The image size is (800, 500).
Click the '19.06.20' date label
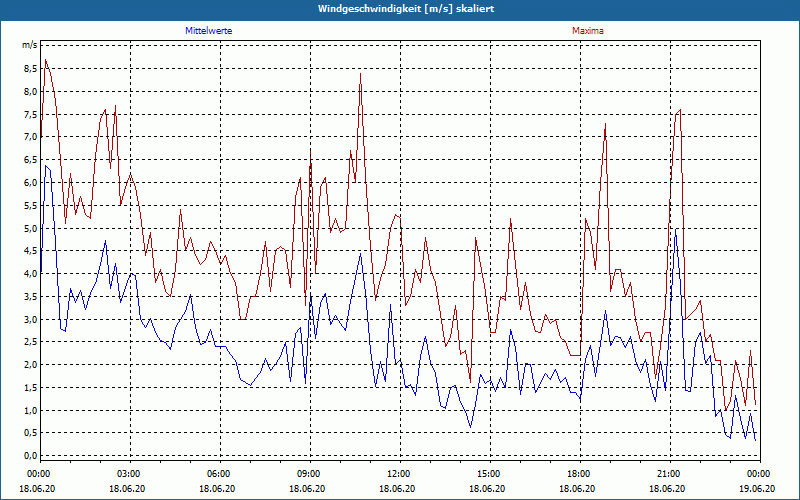coord(757,488)
